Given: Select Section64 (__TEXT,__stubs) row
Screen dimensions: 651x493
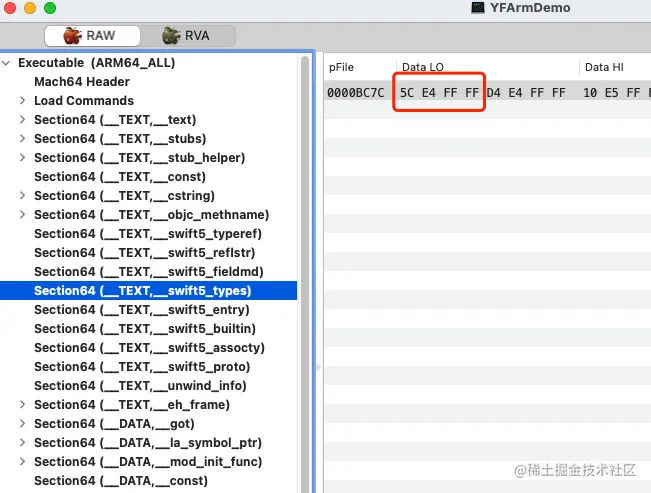Looking at the screenshot, I should click(x=149, y=139).
